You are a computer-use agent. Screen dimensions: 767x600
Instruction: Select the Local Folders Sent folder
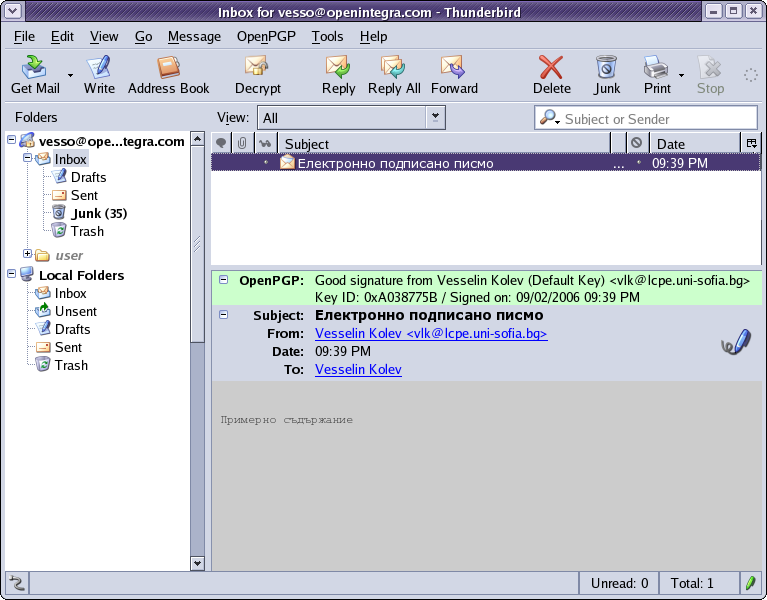tap(68, 348)
